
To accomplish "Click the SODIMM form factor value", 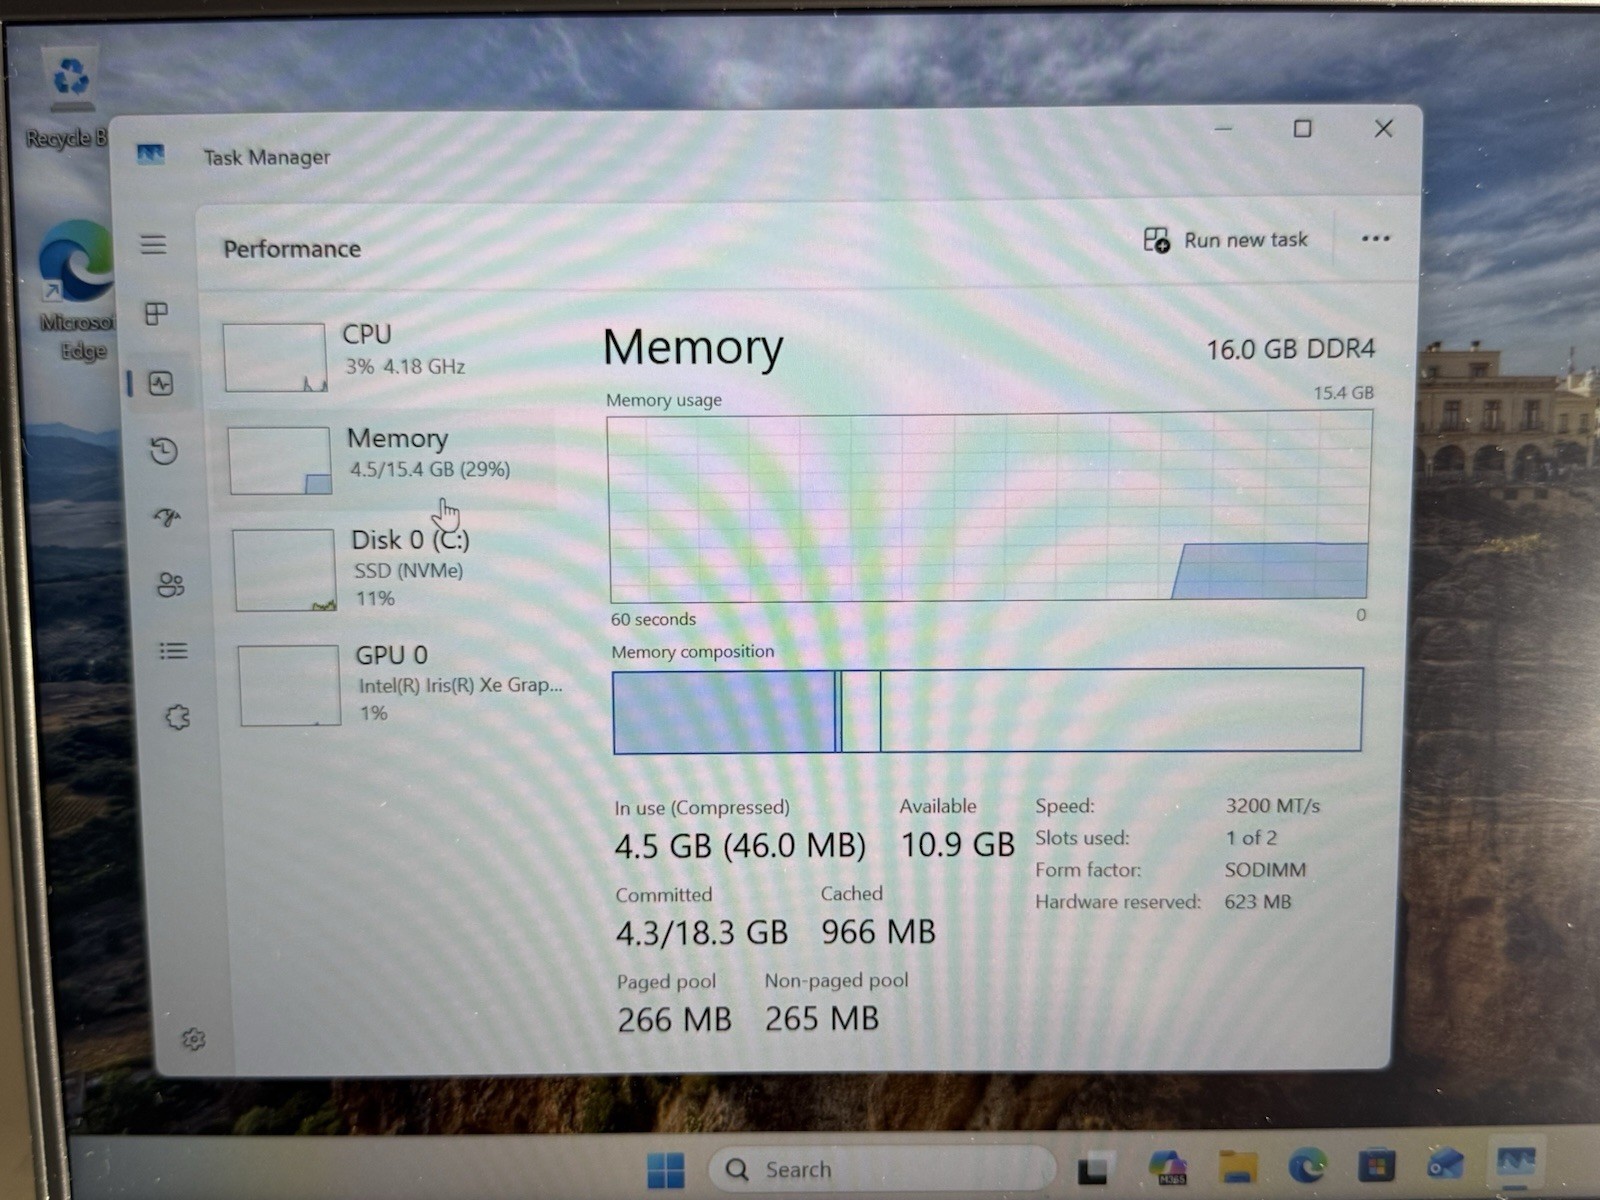I will 1266,870.
